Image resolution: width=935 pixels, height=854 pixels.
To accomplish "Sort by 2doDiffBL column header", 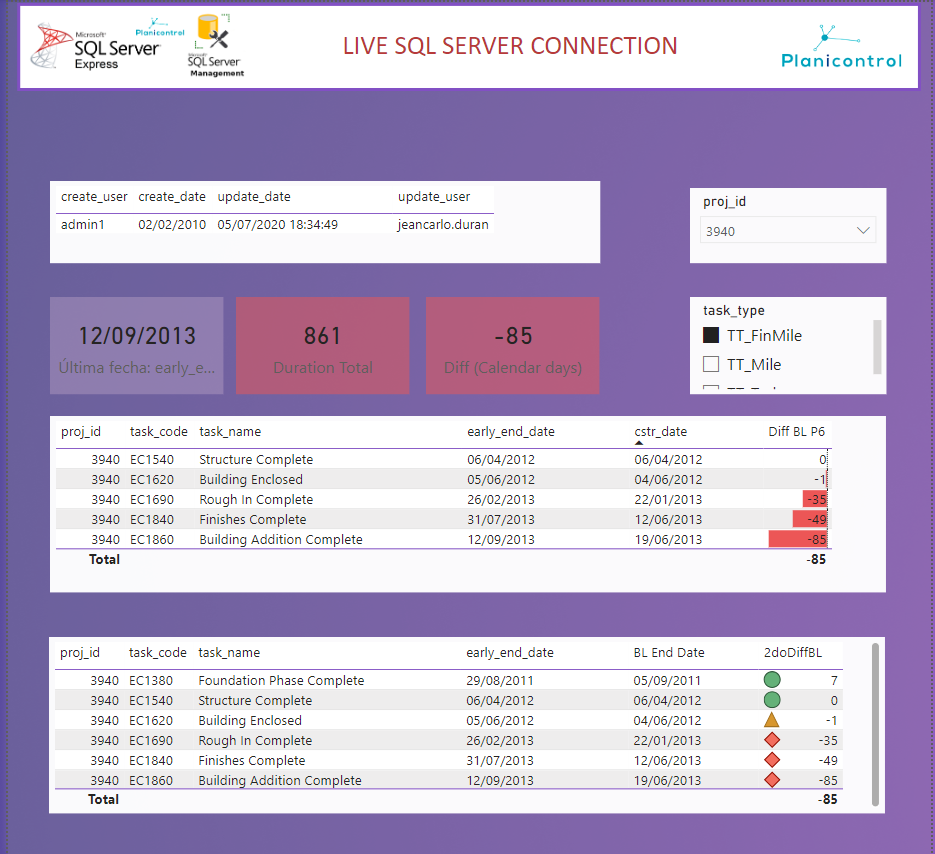I will coord(792,652).
